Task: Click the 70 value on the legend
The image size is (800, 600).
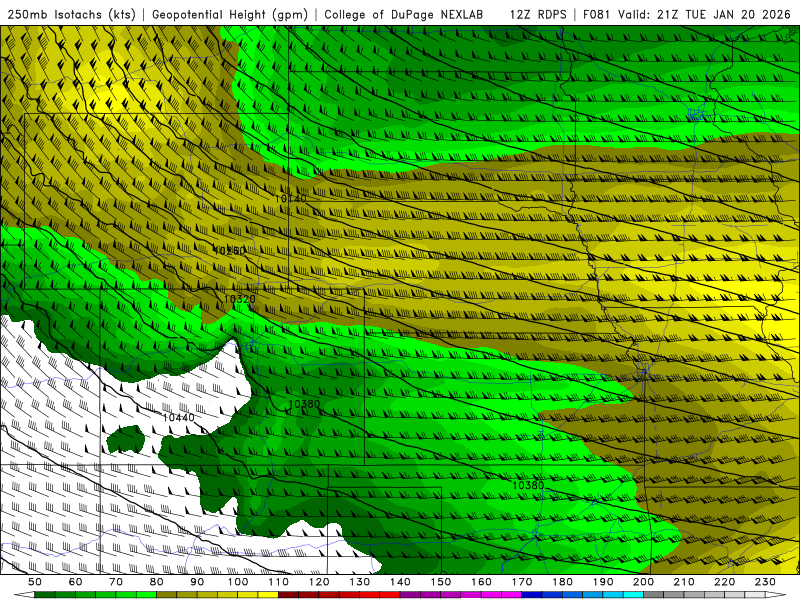Action: [x=116, y=582]
